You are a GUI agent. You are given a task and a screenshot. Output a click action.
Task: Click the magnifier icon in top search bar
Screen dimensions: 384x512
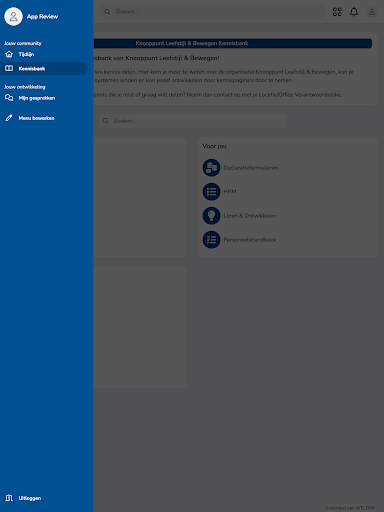[x=107, y=12]
